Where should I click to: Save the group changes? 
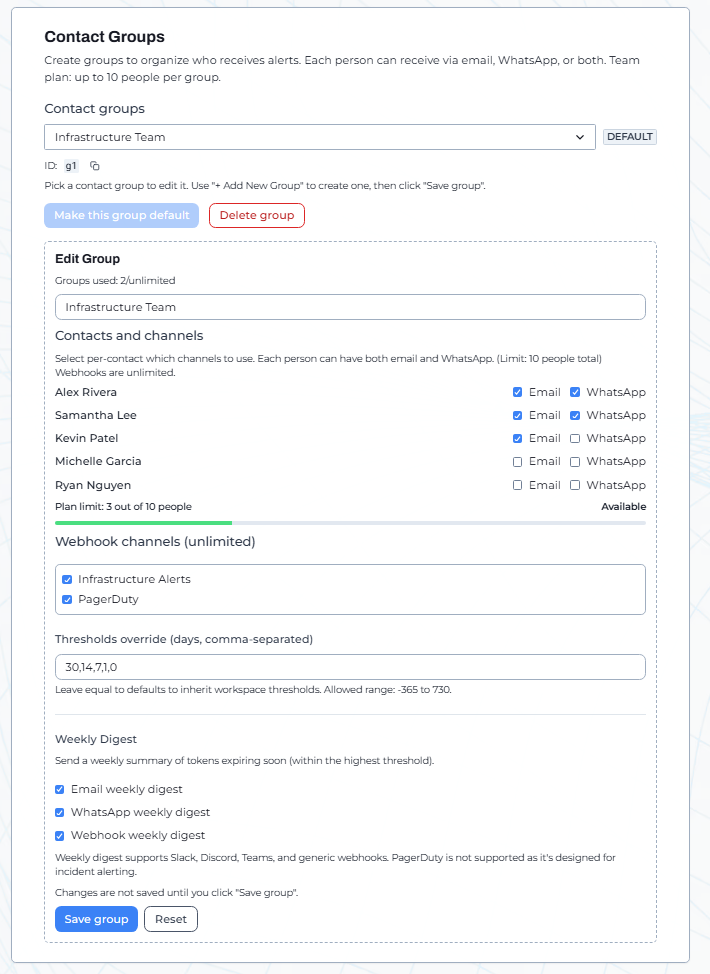tap(96, 918)
